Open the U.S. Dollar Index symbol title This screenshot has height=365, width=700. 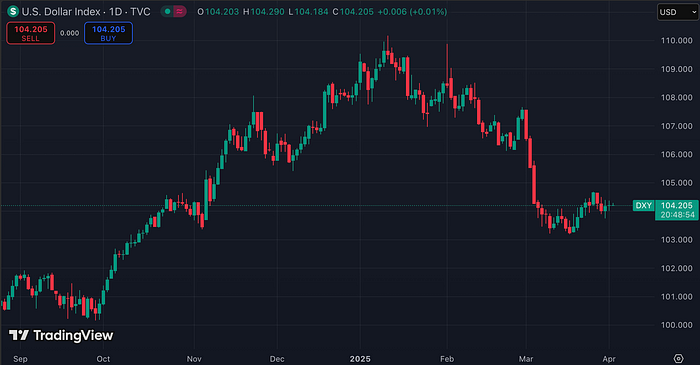(86, 12)
